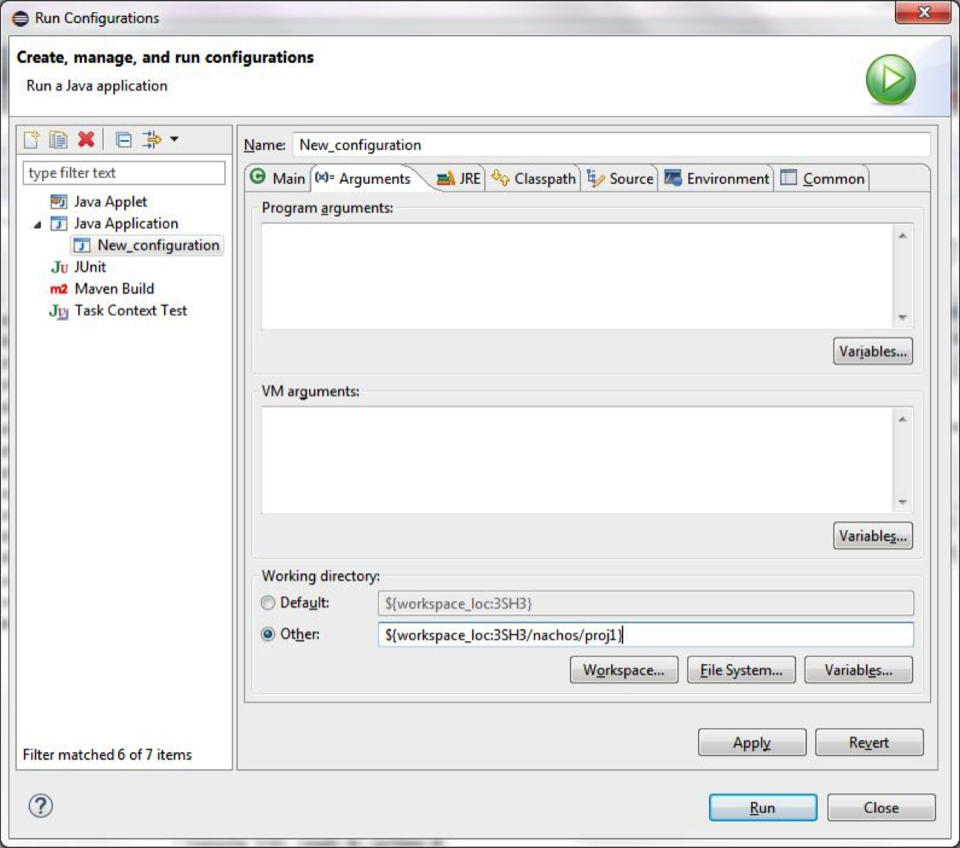Click the Apply button
The width and height of the screenshot is (960, 848).
[x=751, y=742]
